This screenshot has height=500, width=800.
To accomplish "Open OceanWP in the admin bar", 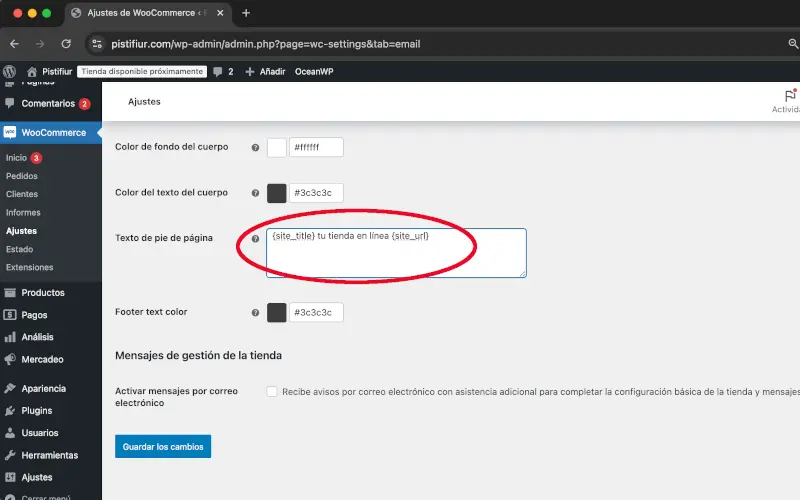I will click(314, 72).
